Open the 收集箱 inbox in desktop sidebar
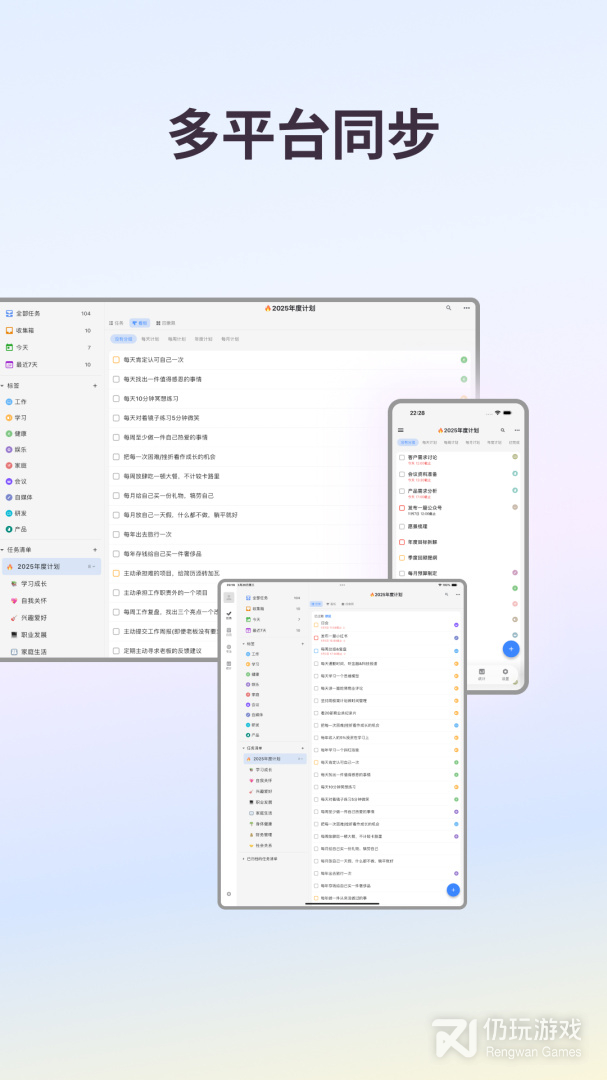607x1080 pixels. tap(28, 330)
